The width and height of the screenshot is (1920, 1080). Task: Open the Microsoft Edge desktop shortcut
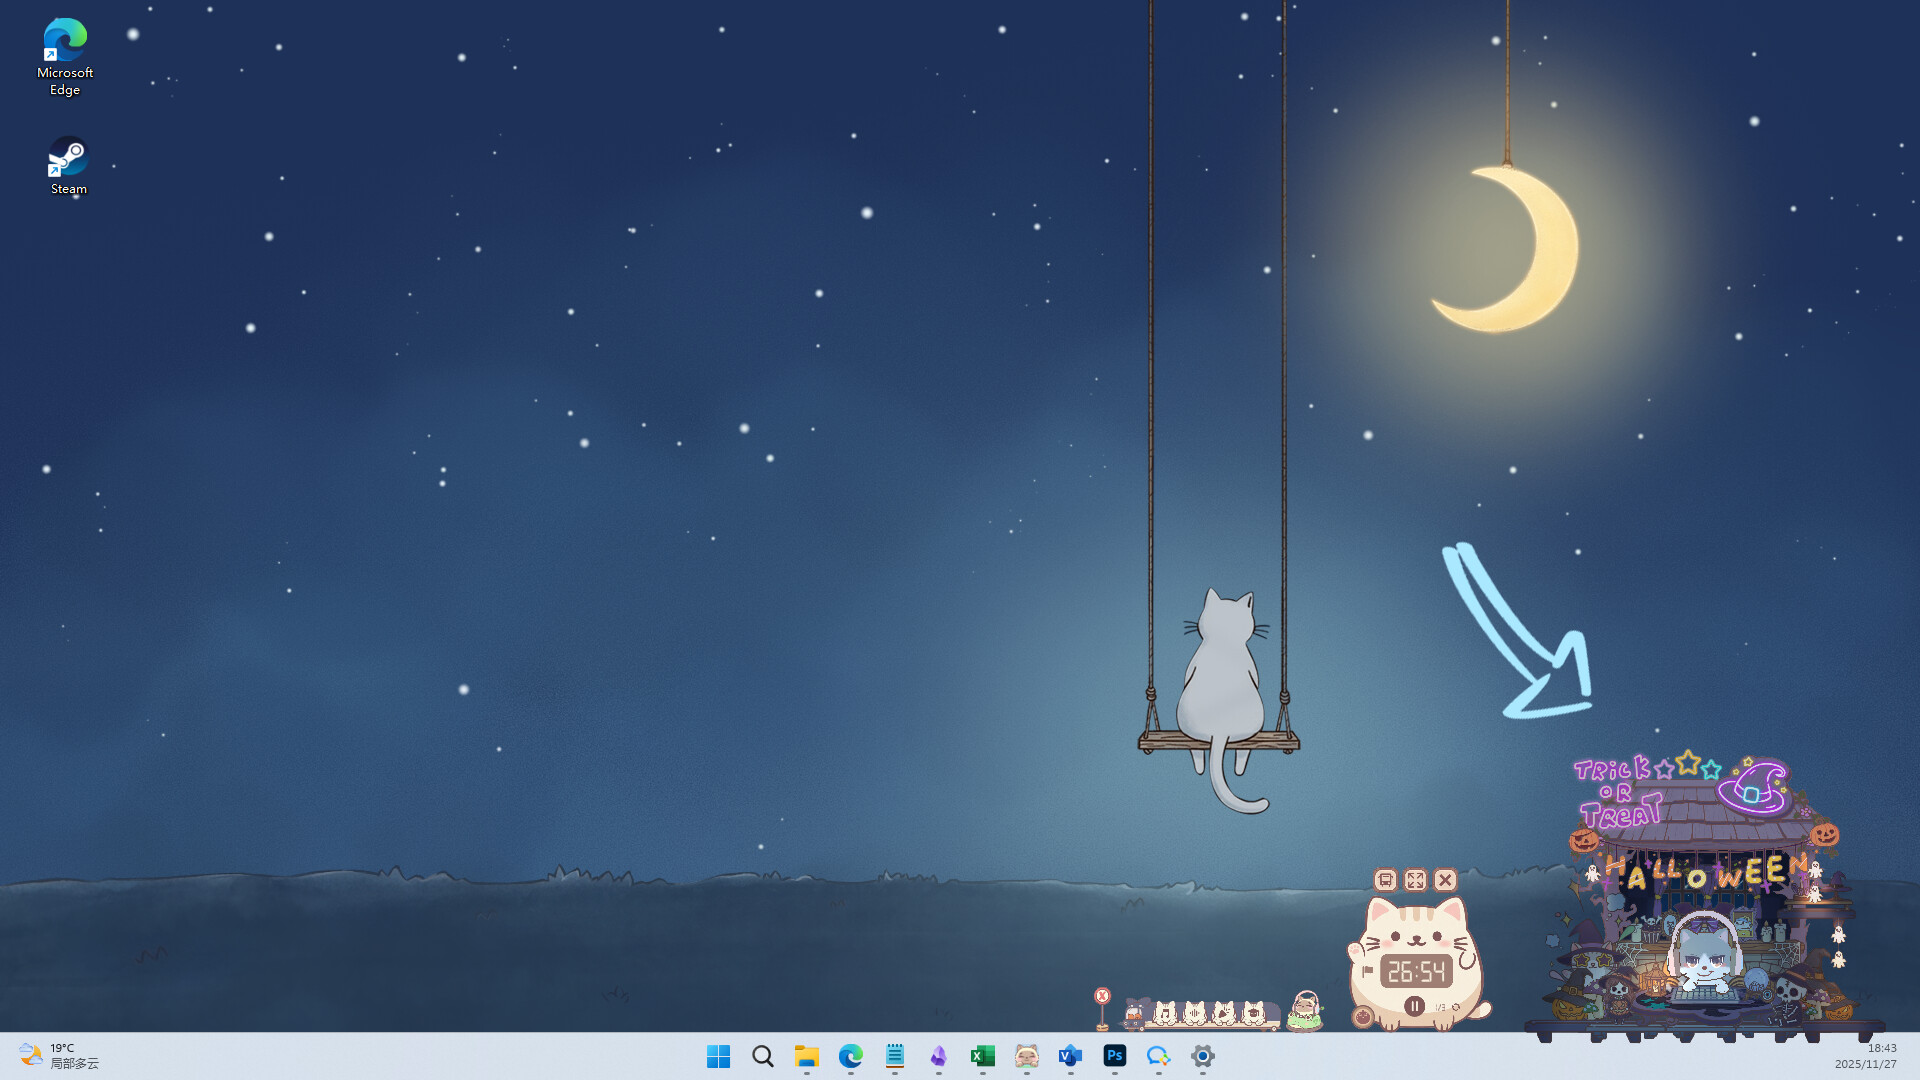pyautogui.click(x=65, y=42)
